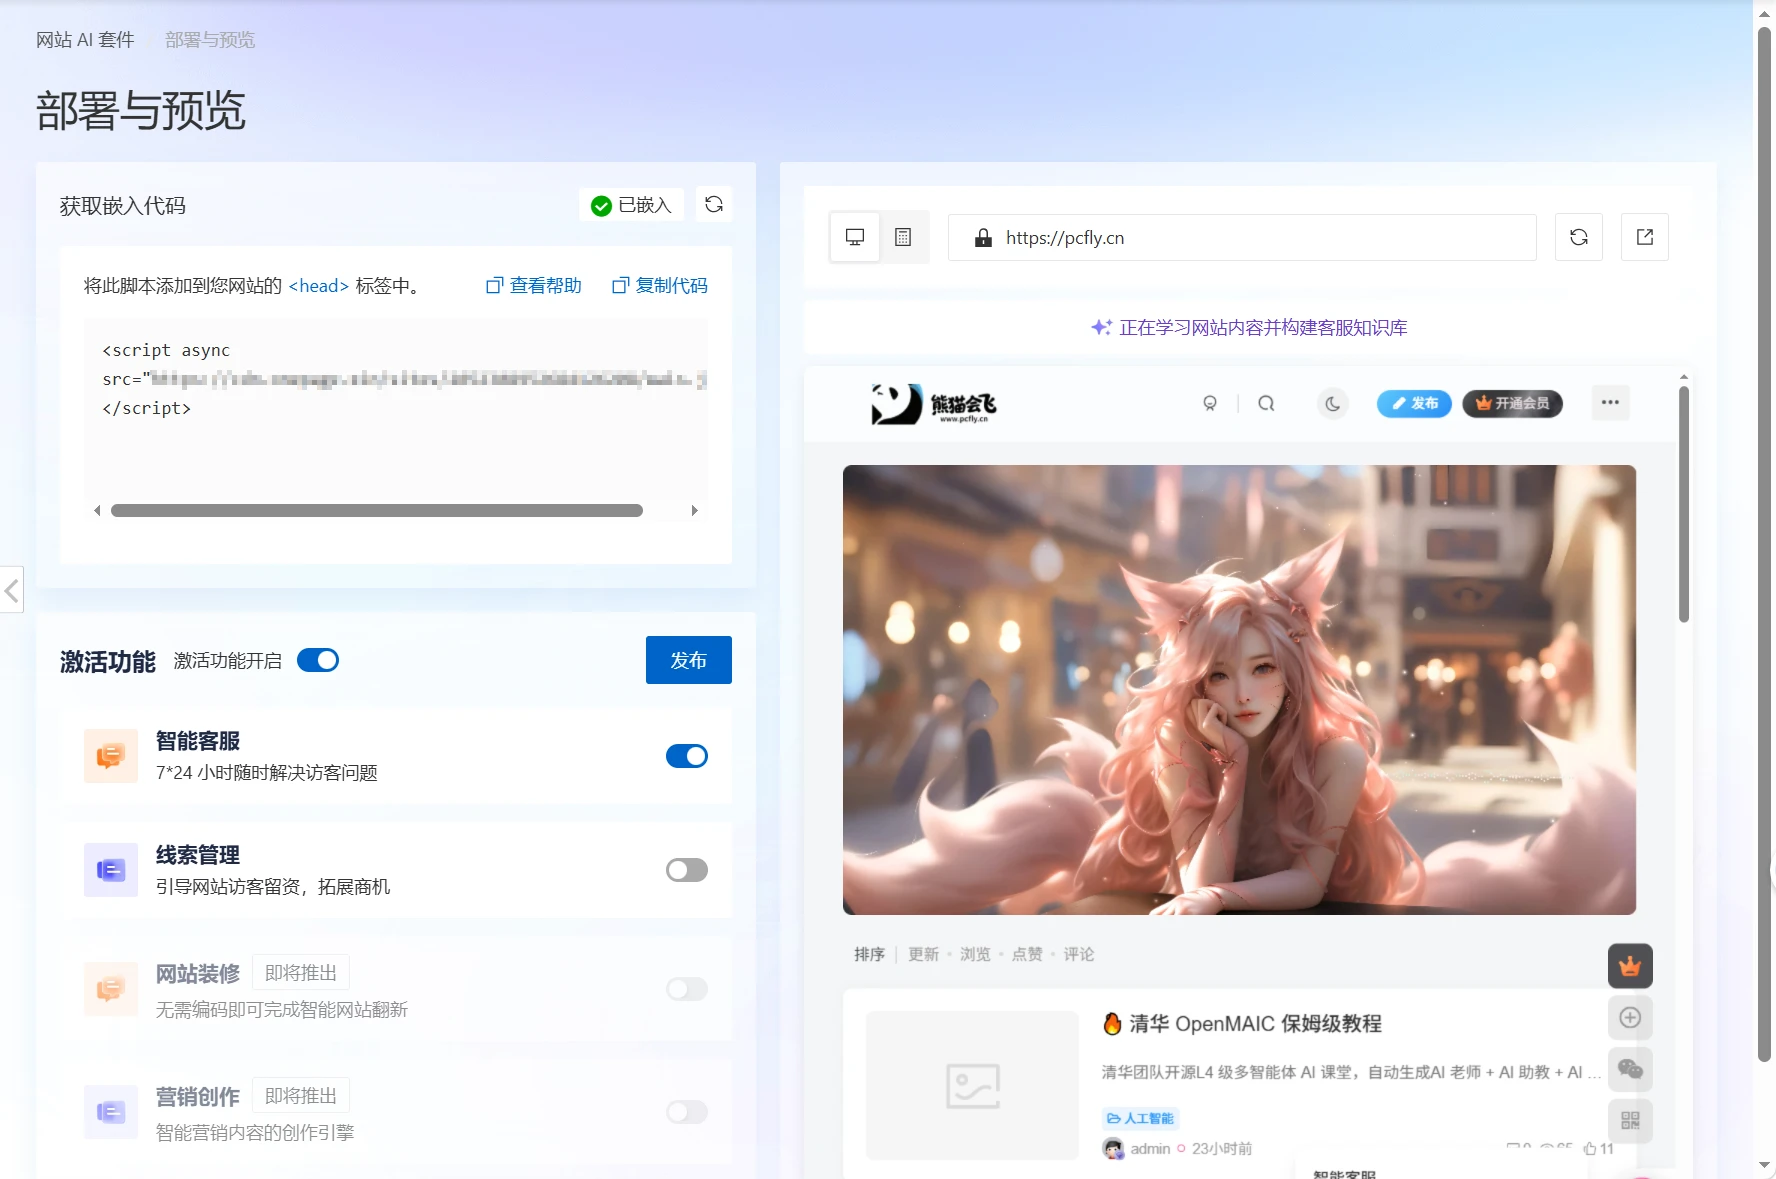This screenshot has height=1179, width=1776.
Task: Open the 清华 OpenMAIC 保姆级教程 article
Action: coord(1255,1024)
